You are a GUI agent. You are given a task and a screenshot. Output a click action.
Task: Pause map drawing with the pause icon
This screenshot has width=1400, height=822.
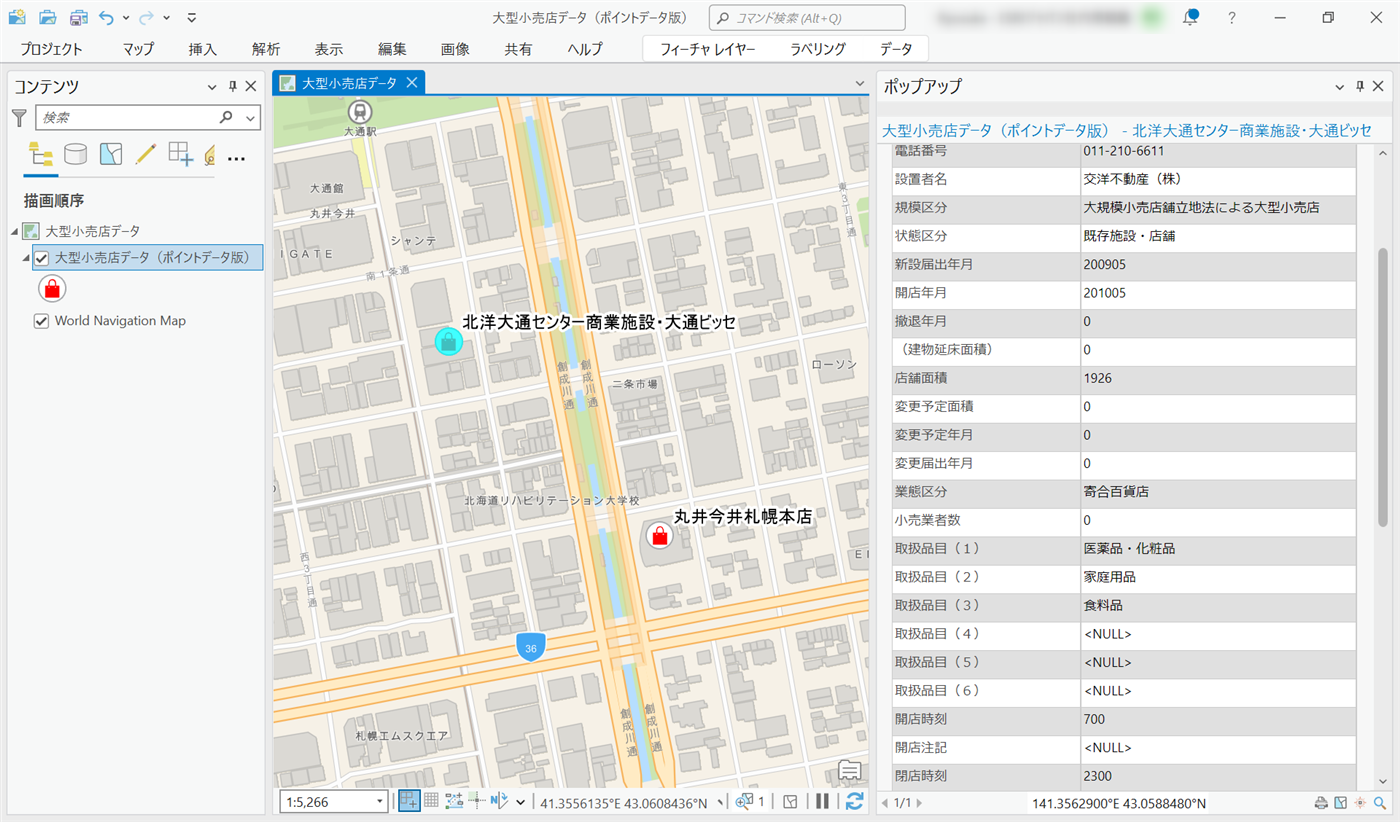click(x=822, y=801)
